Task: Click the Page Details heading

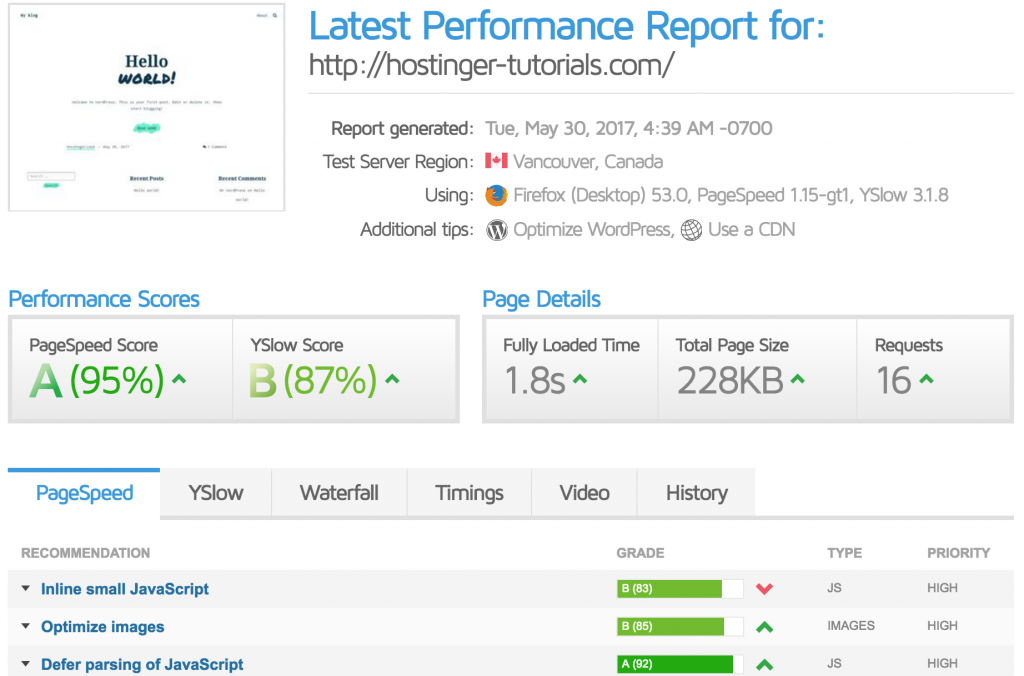Action: [541, 299]
